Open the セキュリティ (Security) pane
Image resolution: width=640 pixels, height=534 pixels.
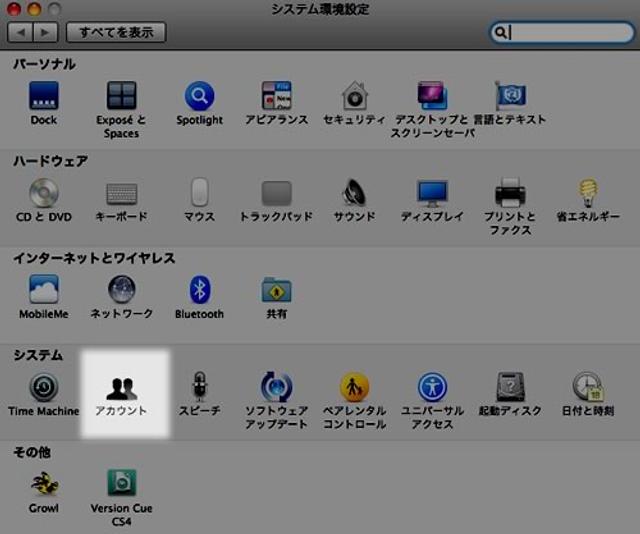[354, 97]
